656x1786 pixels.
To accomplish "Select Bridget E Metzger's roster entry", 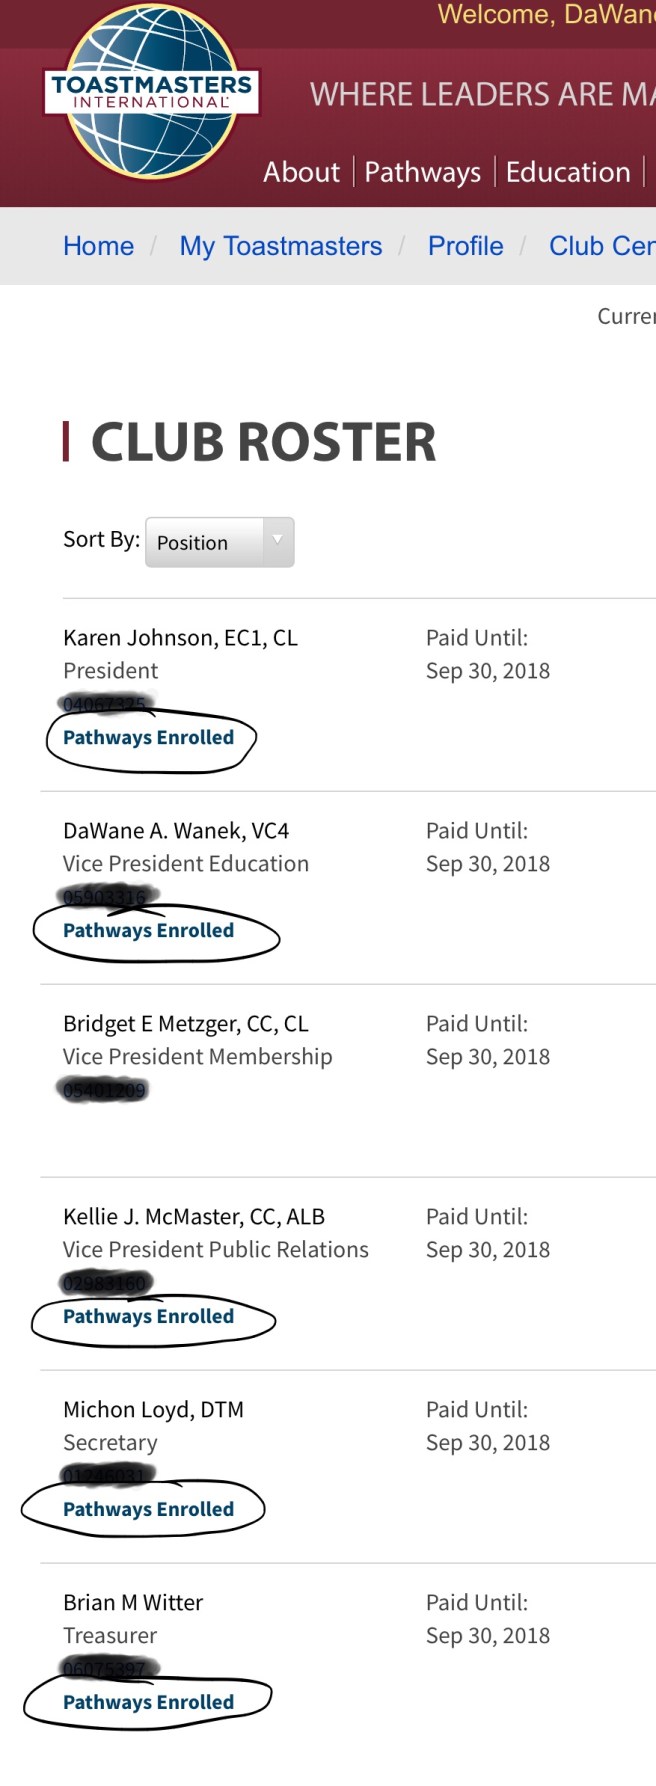I will point(185,1024).
